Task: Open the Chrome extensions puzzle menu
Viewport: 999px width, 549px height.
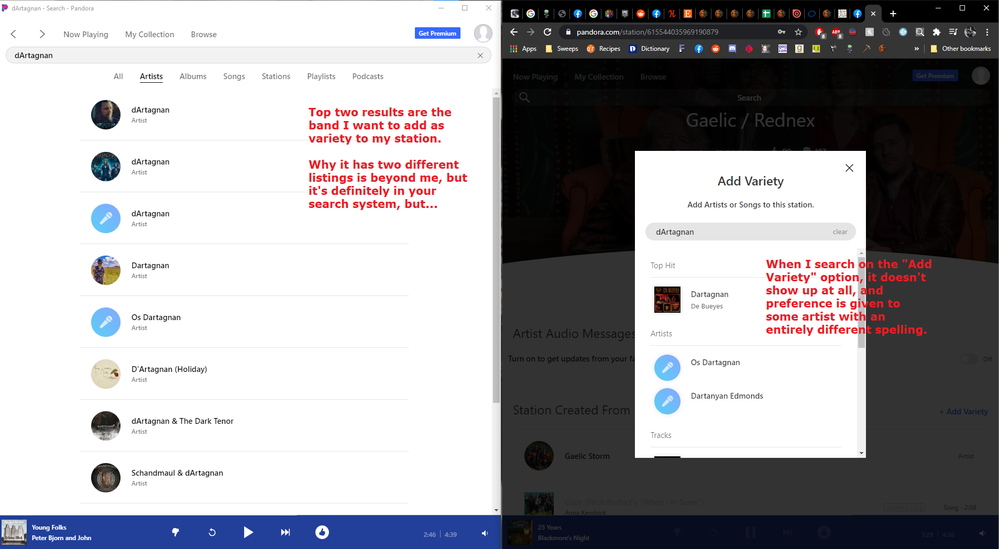Action: tap(936, 32)
